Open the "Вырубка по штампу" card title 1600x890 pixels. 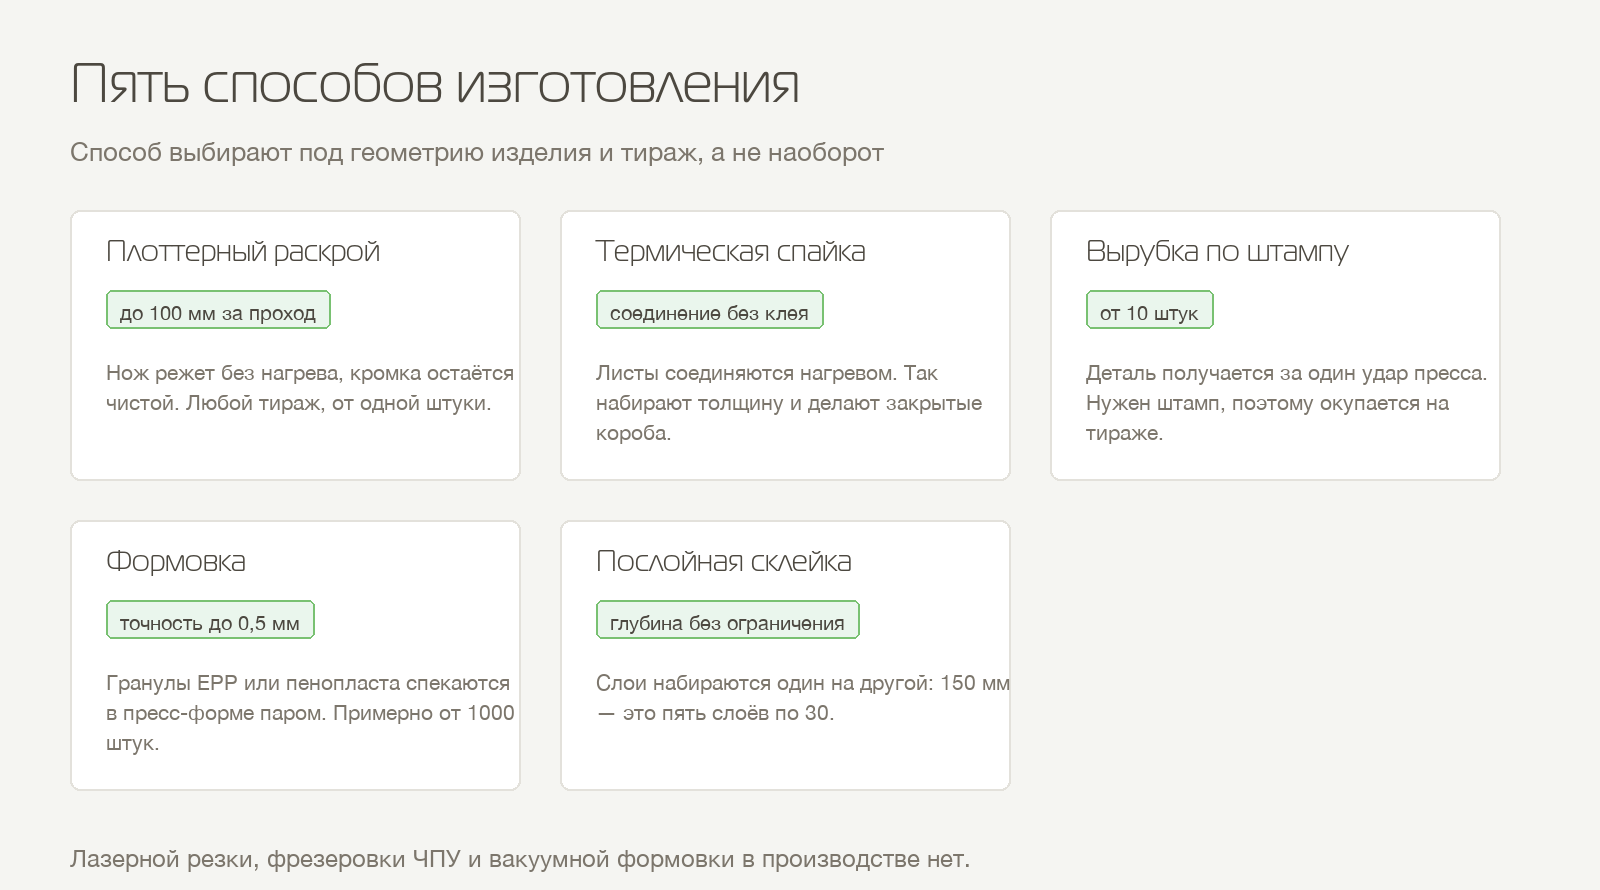pos(1218,251)
